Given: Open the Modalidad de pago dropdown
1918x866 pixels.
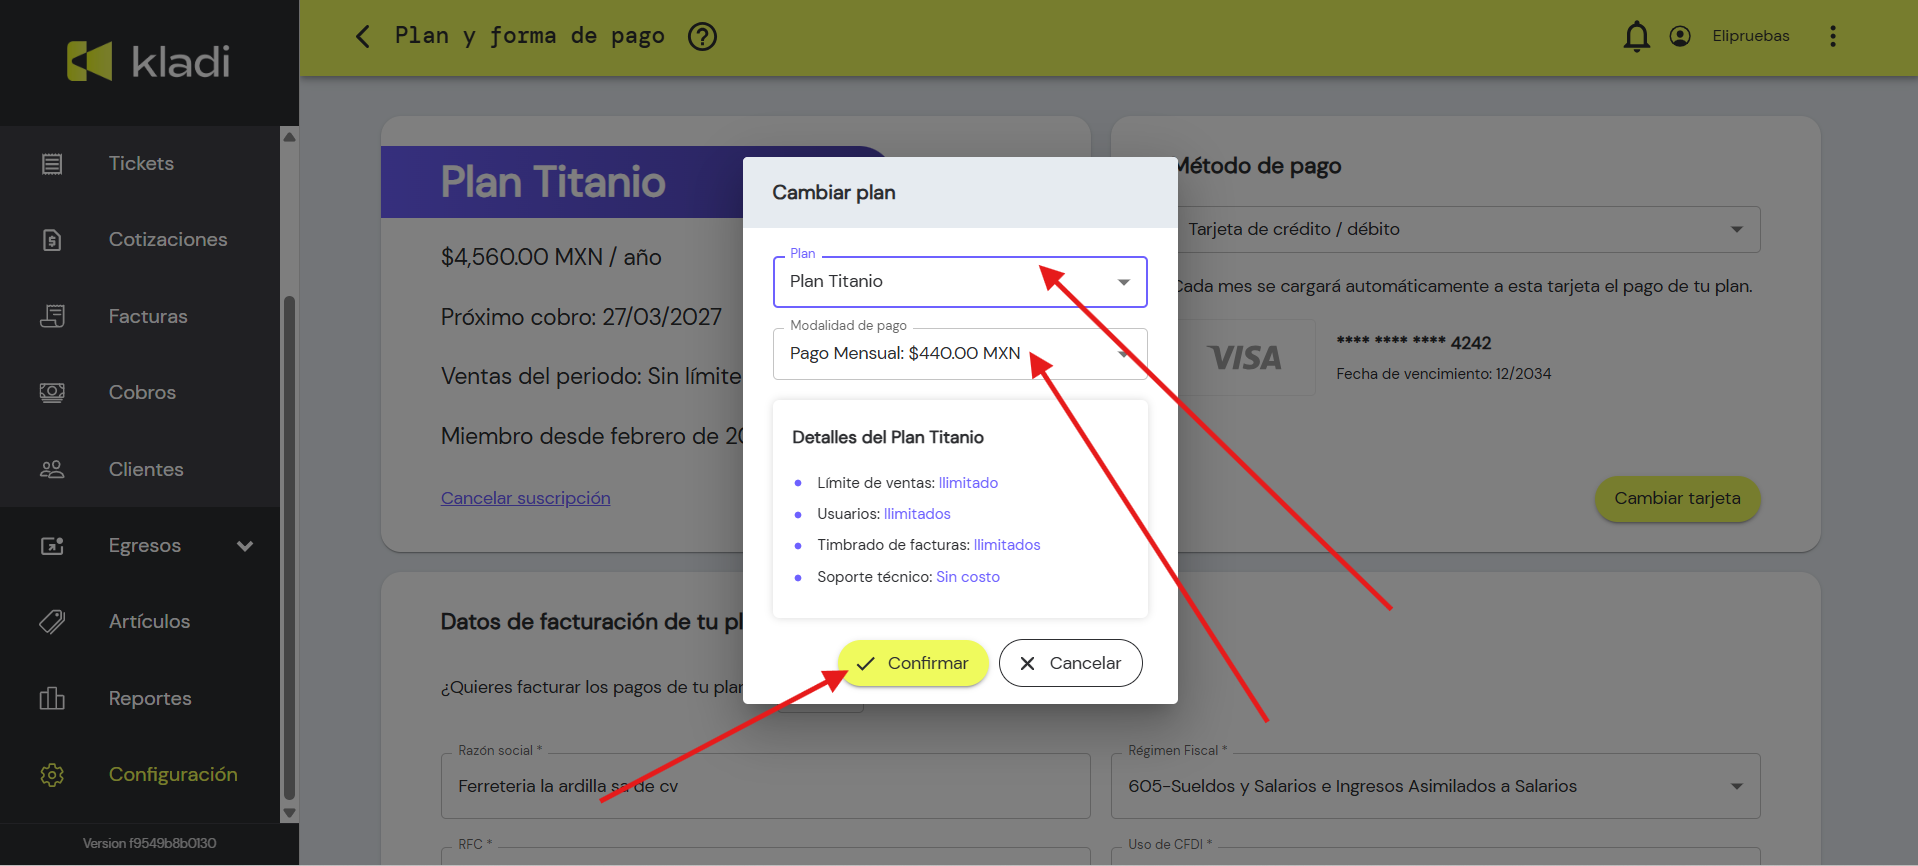Looking at the screenshot, I should coord(960,354).
